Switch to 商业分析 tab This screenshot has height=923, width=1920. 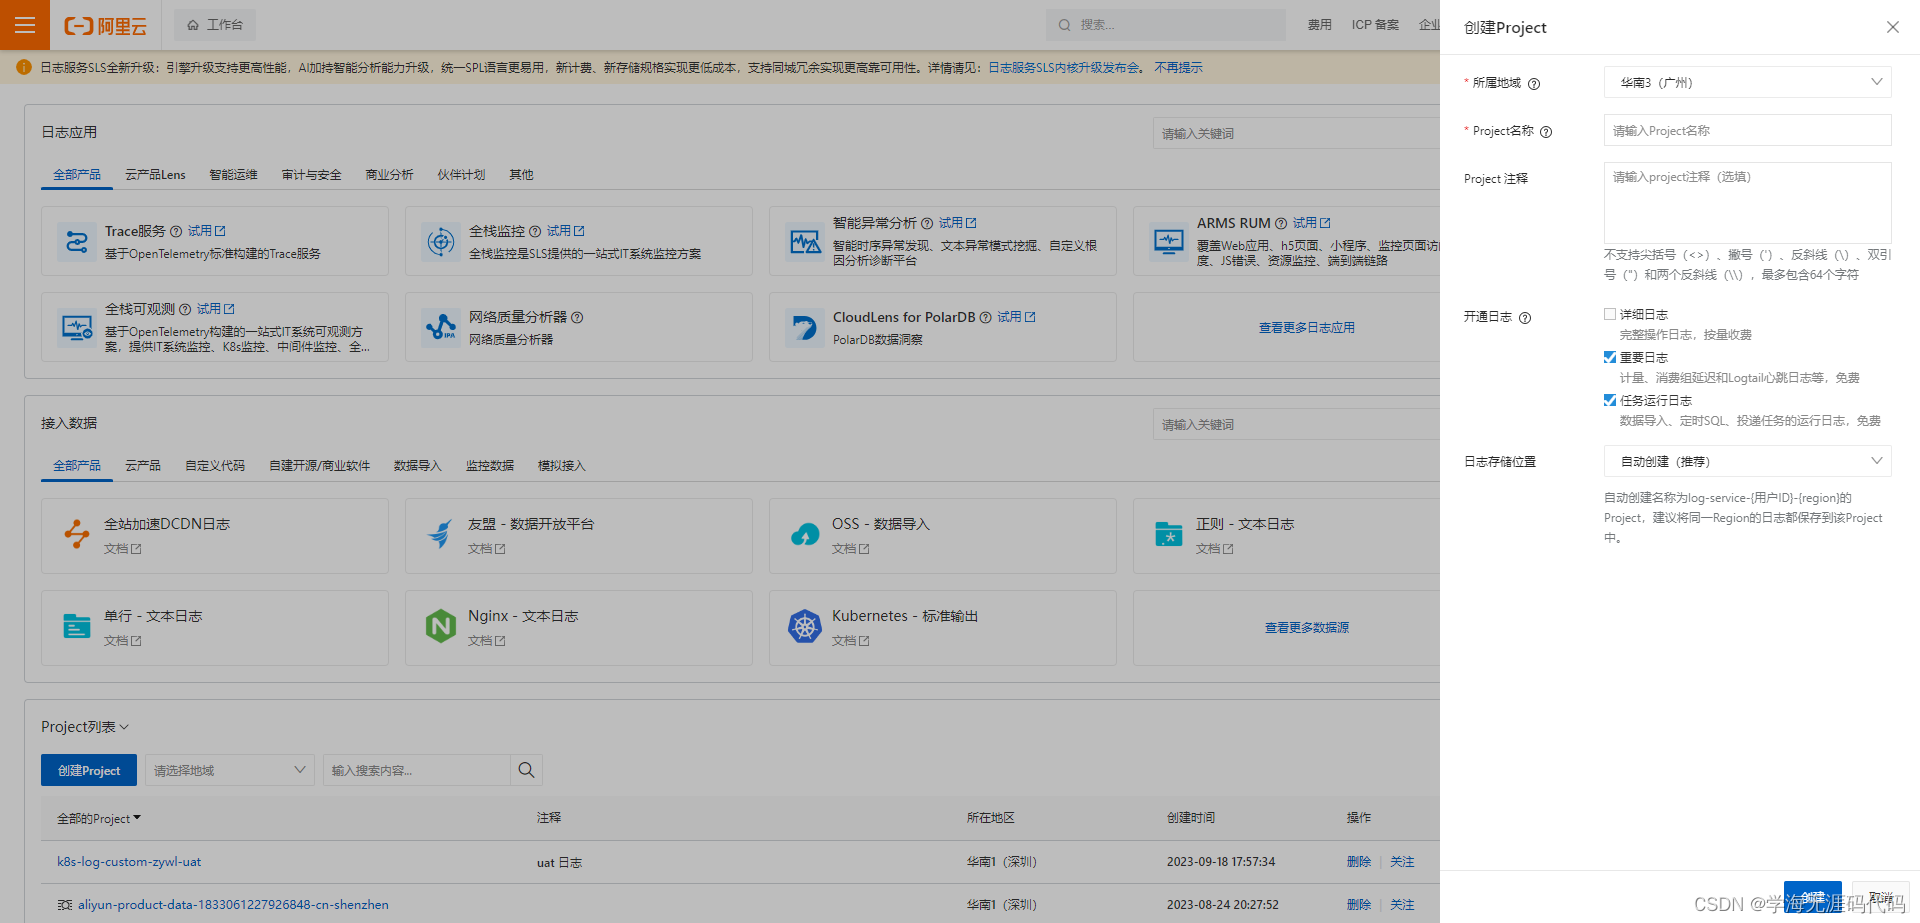tap(389, 174)
